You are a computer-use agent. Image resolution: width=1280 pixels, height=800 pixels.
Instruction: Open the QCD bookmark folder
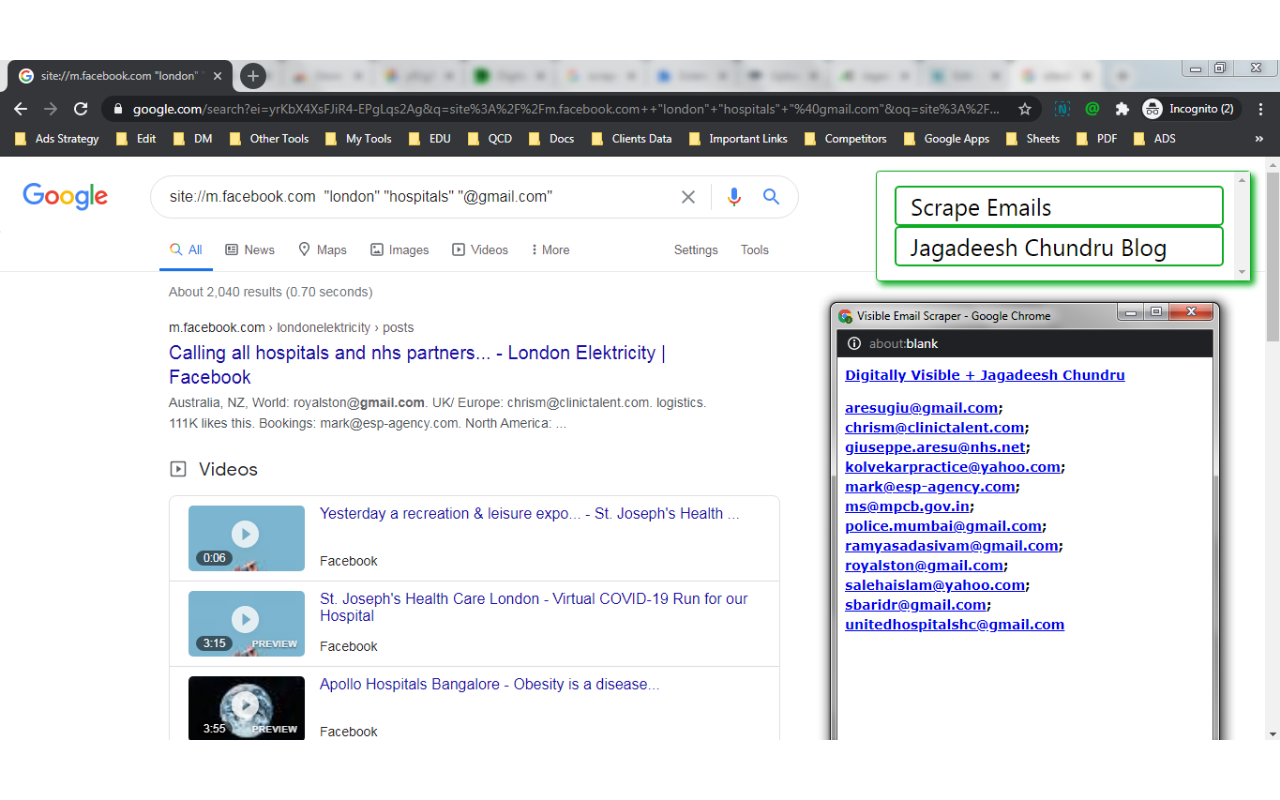(x=489, y=139)
